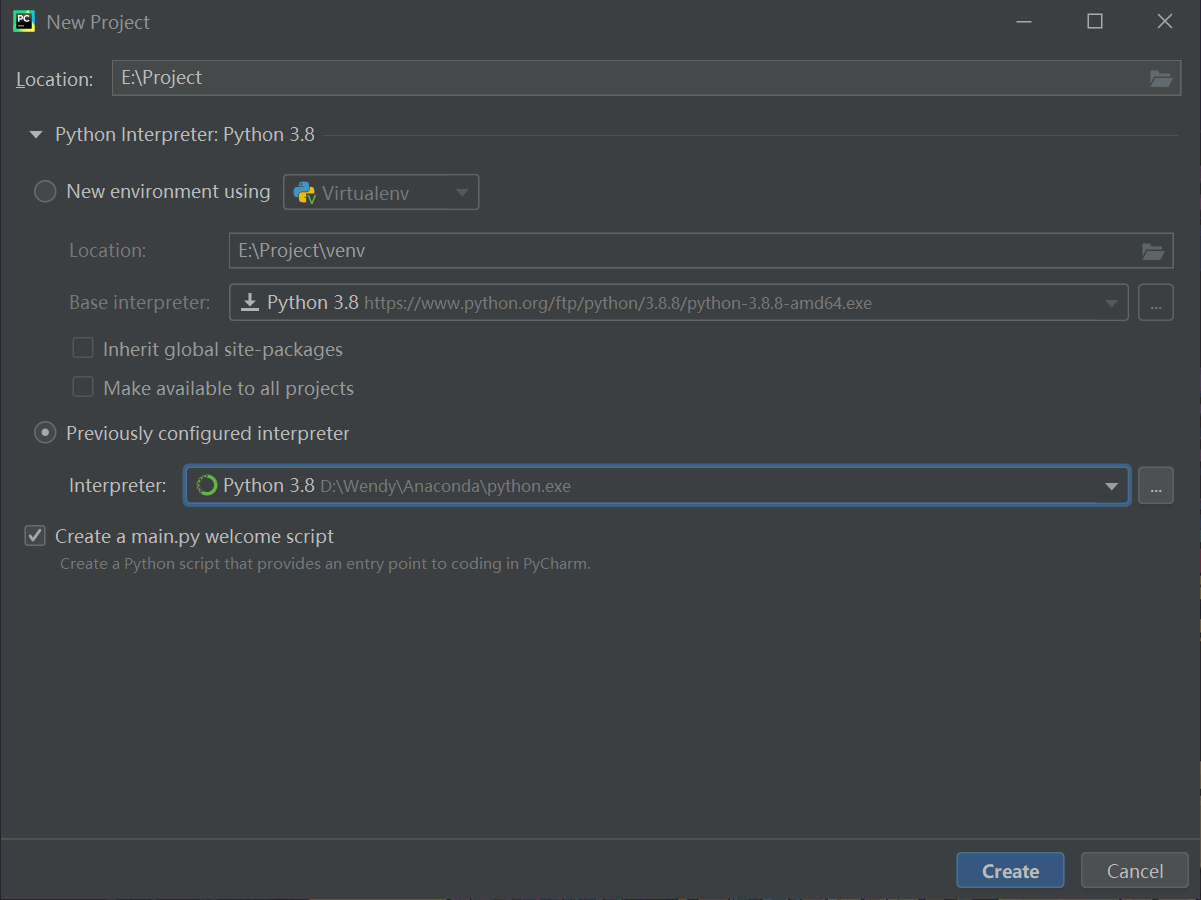Click the ellipsis button beside Base interpreter
Screen dimensions: 1201x900
coord(1156,302)
